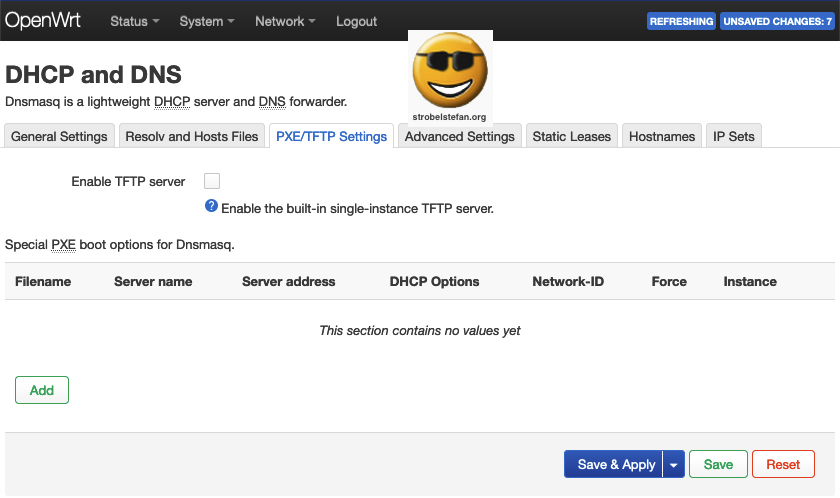This screenshot has width=840, height=498.
Task: Click the REFRESHING indicator badge
Action: pos(681,21)
